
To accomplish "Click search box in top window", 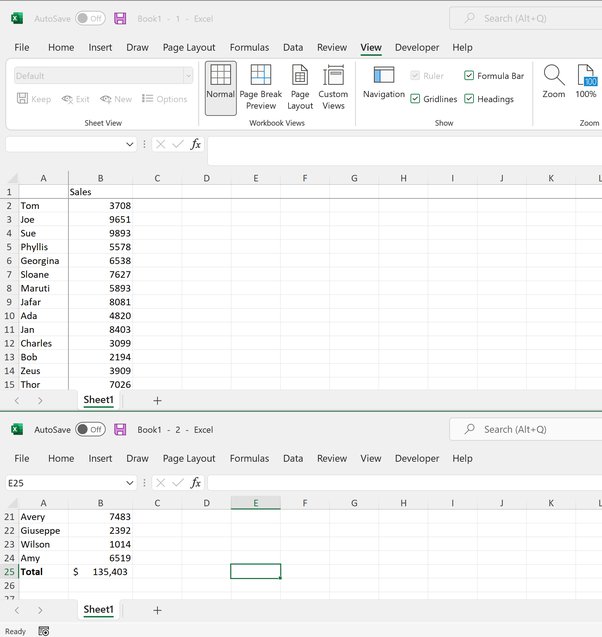I will click(x=526, y=18).
